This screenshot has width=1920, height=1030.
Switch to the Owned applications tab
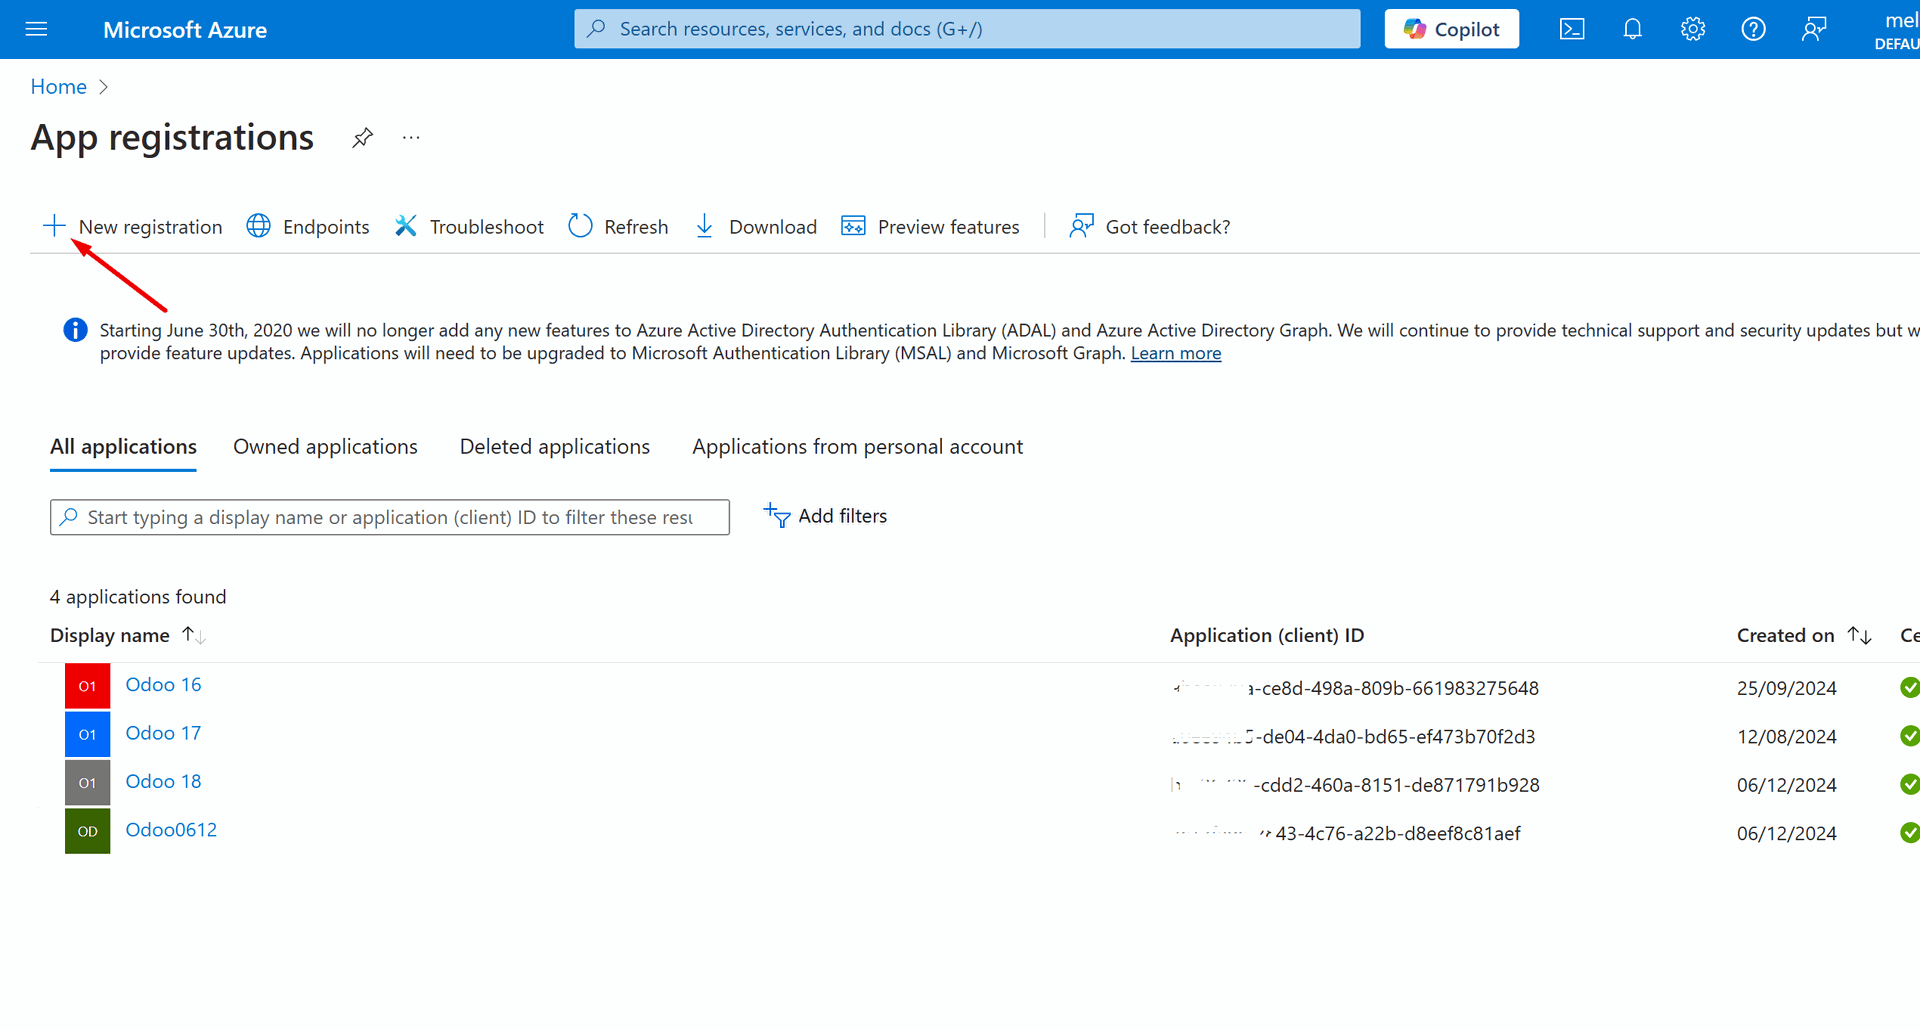(x=325, y=447)
